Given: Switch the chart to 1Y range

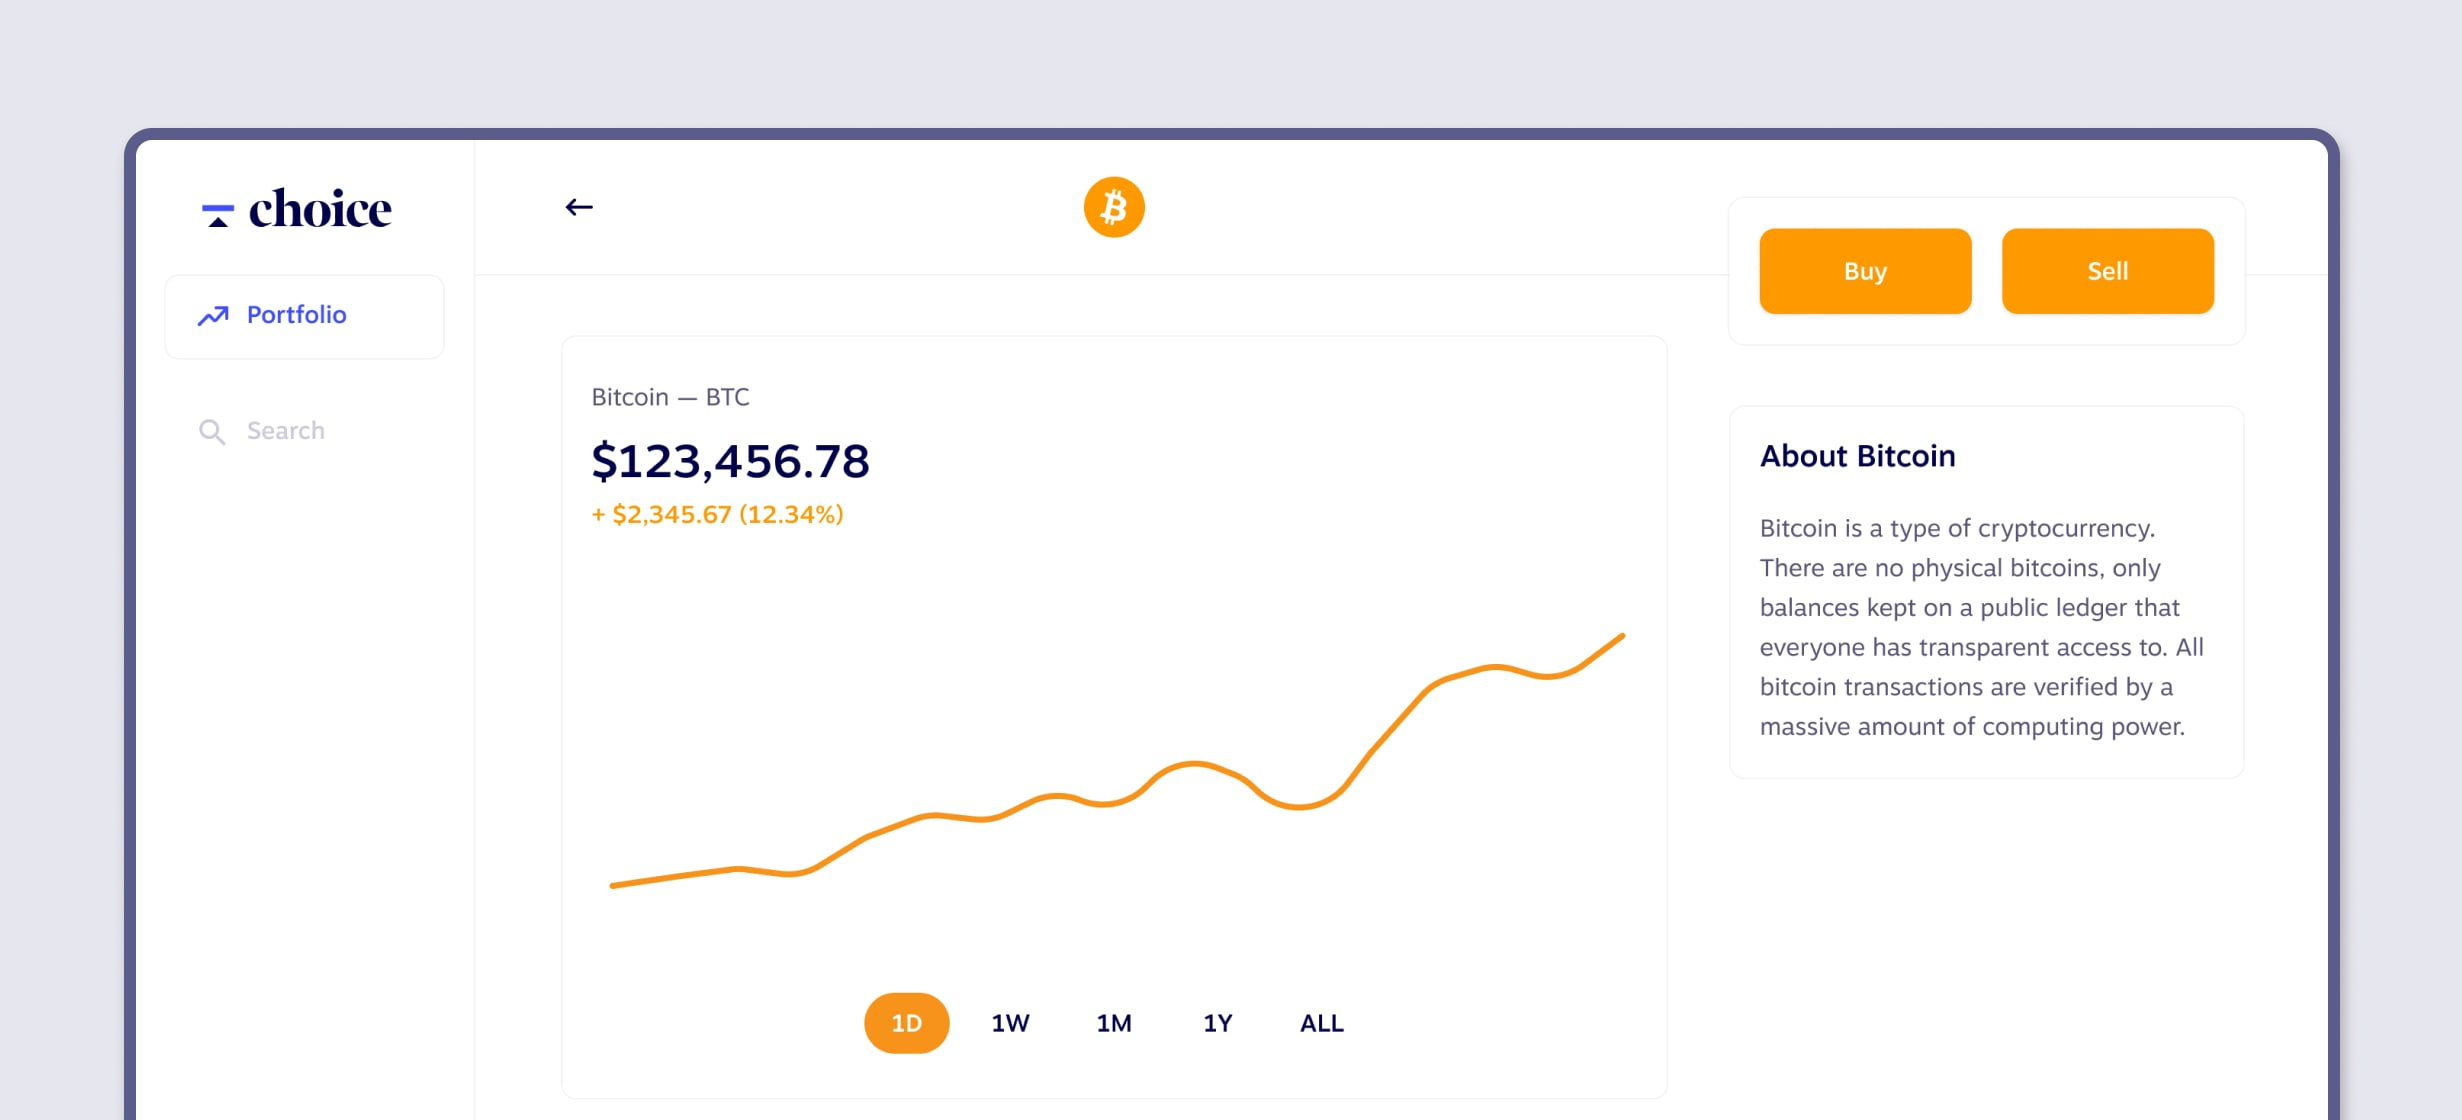Looking at the screenshot, I should click(x=1217, y=1023).
